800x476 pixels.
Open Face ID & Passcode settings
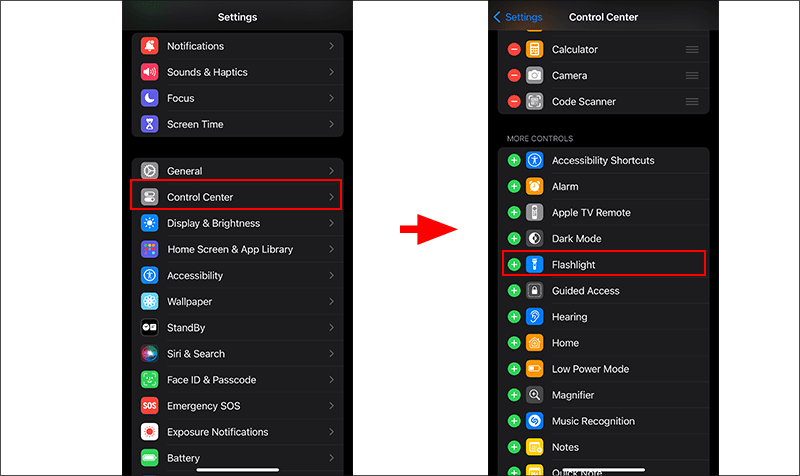(x=237, y=380)
